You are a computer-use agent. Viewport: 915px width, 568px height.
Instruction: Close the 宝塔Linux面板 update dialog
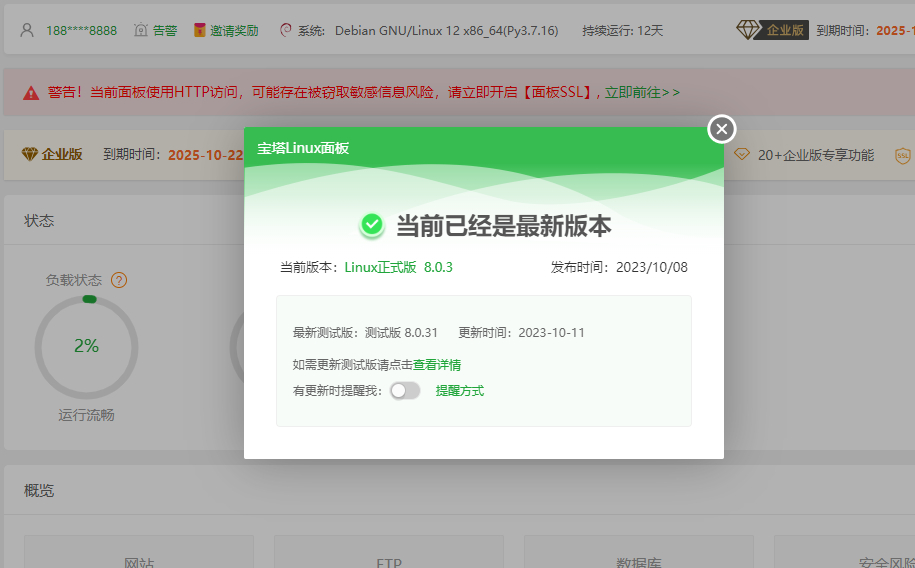pos(722,129)
